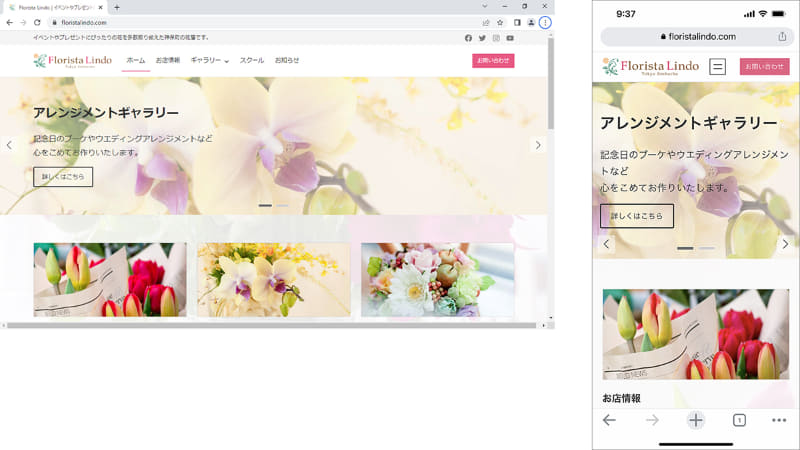Tap the 詳しくはこちら button on mobile
Image resolution: width=800 pixels, height=450 pixels.
(x=637, y=216)
